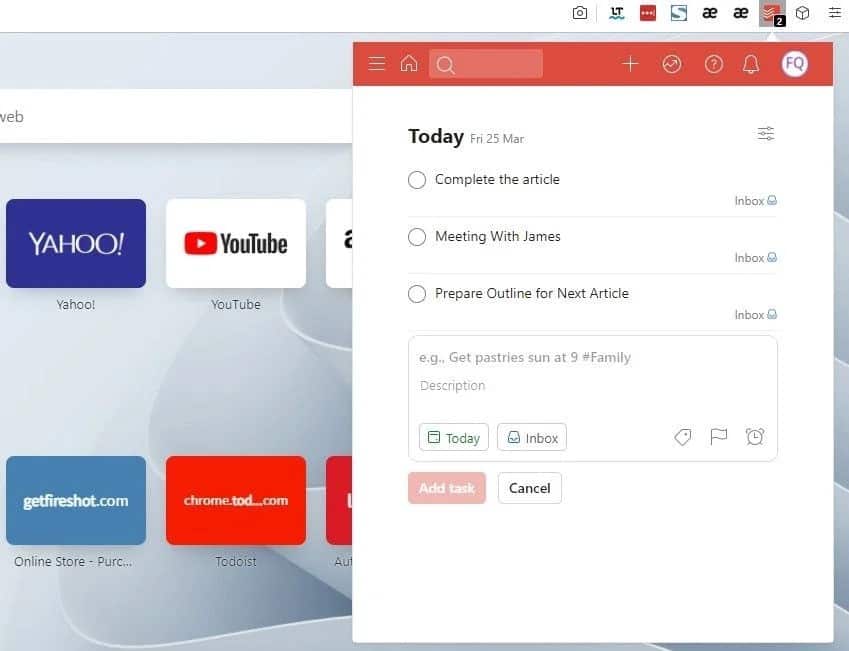849x651 pixels.
Task: Click the 'Online Store - Purc...' tile label
Action: pos(73,562)
